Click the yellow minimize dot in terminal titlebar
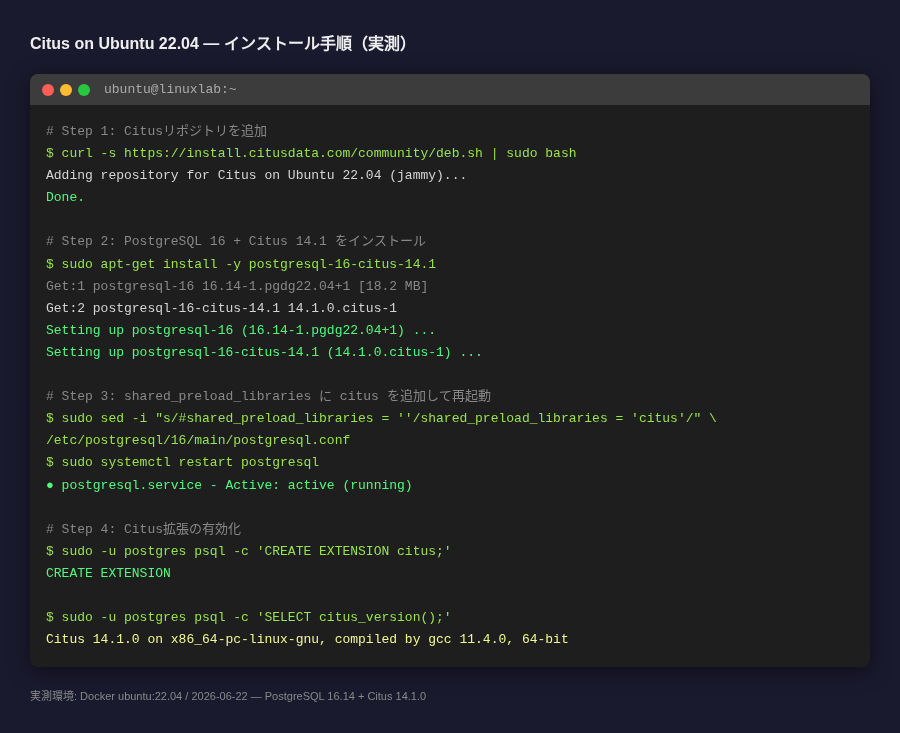 (x=66, y=90)
